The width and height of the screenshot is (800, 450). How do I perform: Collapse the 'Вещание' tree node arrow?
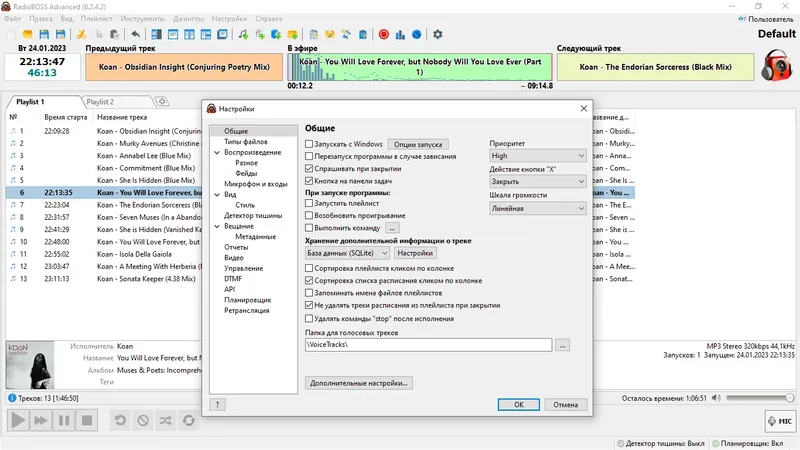tap(217, 226)
